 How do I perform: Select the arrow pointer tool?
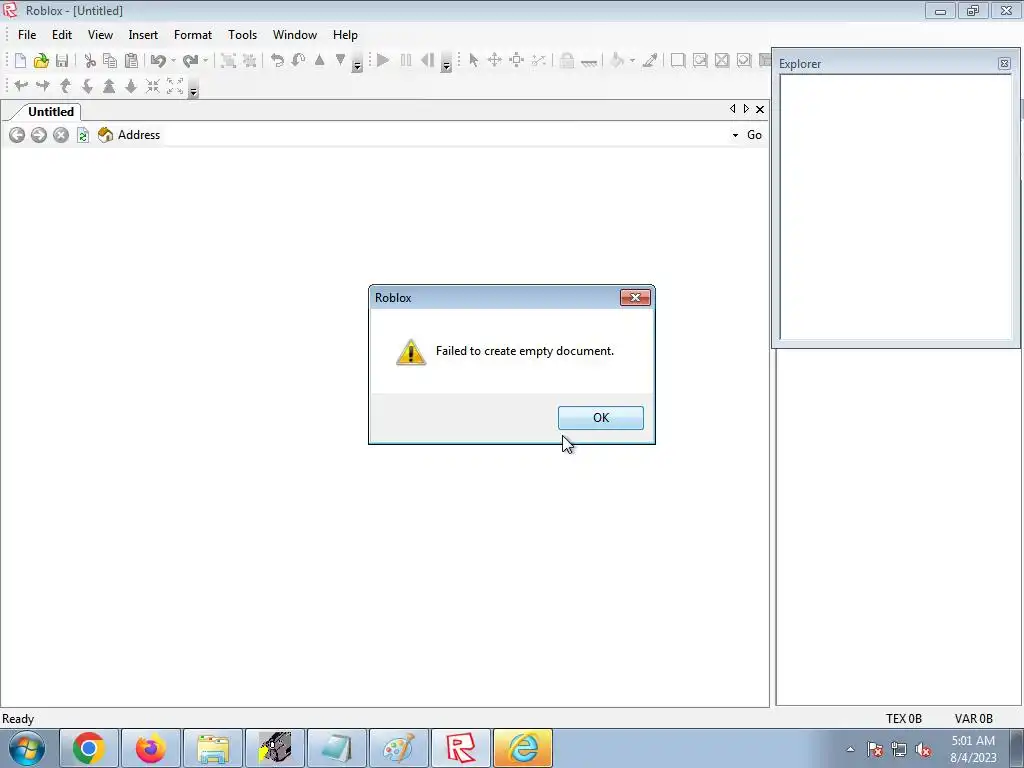click(x=474, y=61)
